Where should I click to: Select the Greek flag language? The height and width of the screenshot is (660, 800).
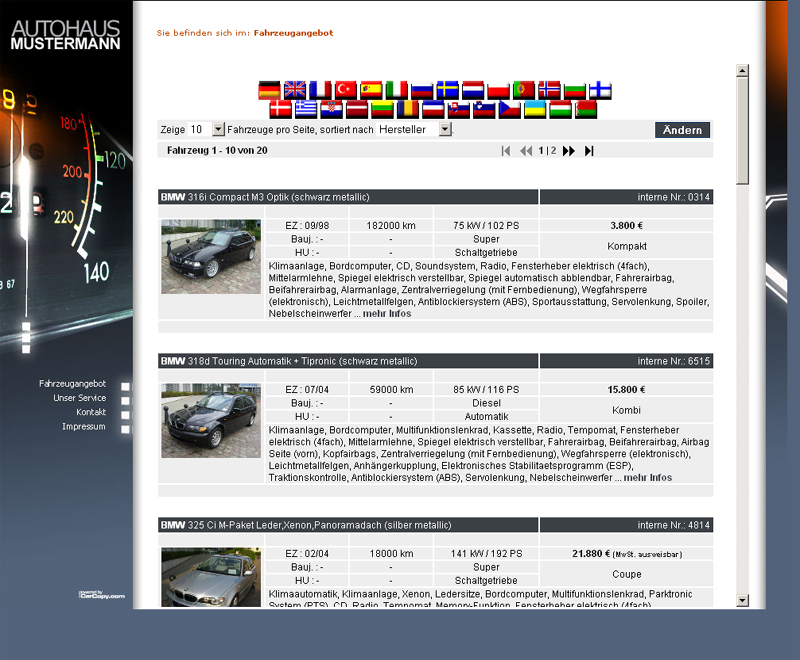click(306, 109)
